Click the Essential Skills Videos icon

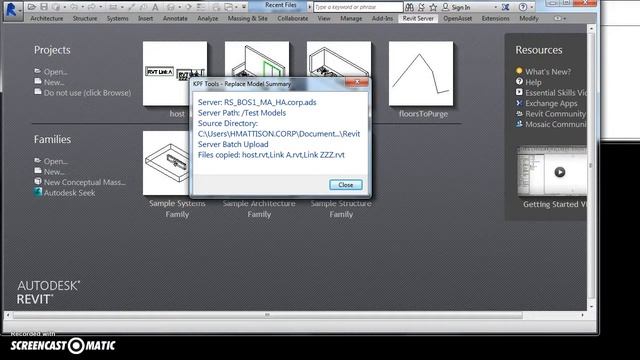(x=519, y=92)
